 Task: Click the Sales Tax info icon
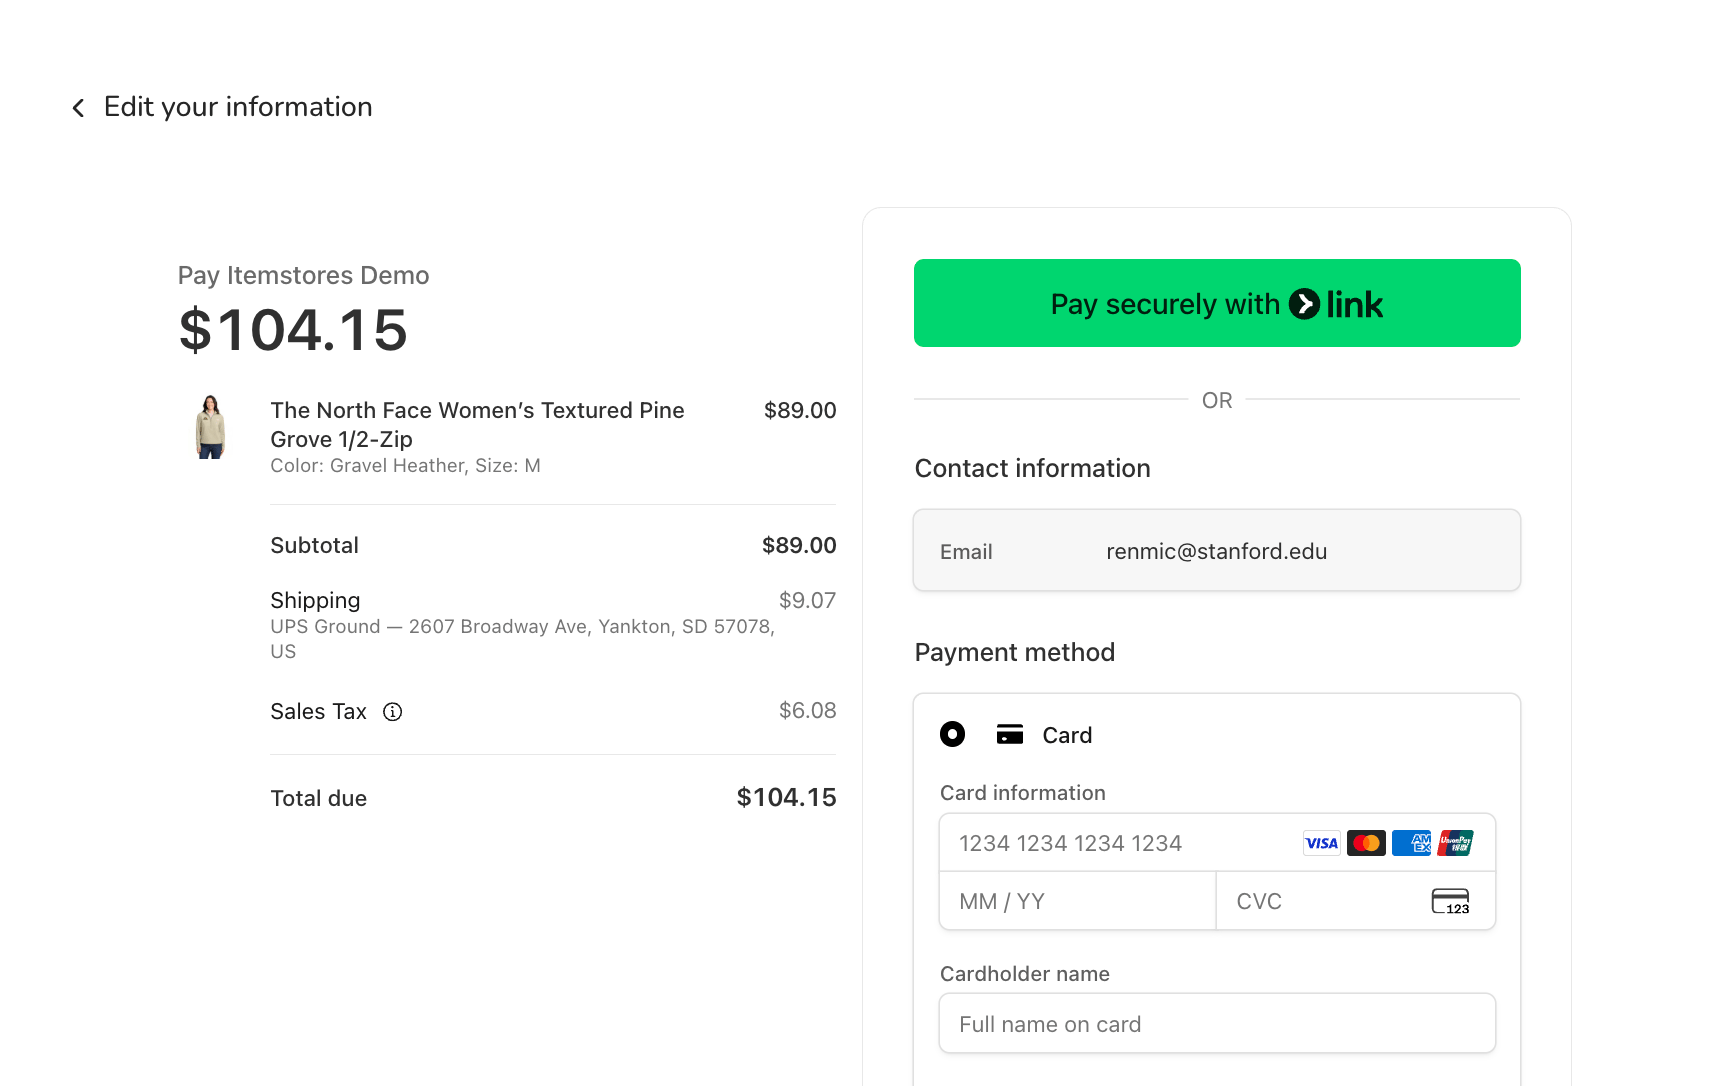pos(393,712)
